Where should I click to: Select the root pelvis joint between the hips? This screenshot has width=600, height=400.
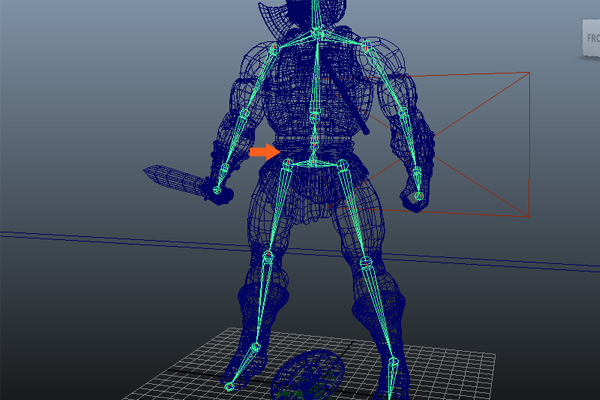pyautogui.click(x=313, y=163)
